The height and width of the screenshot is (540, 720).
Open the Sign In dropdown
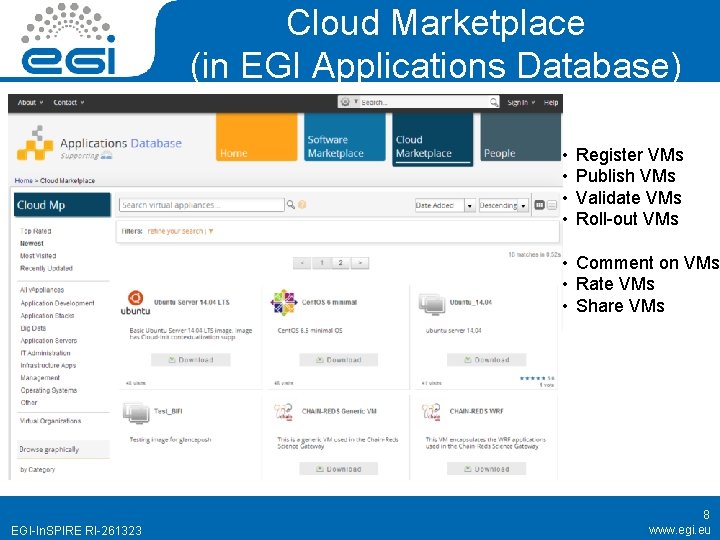[x=521, y=102]
